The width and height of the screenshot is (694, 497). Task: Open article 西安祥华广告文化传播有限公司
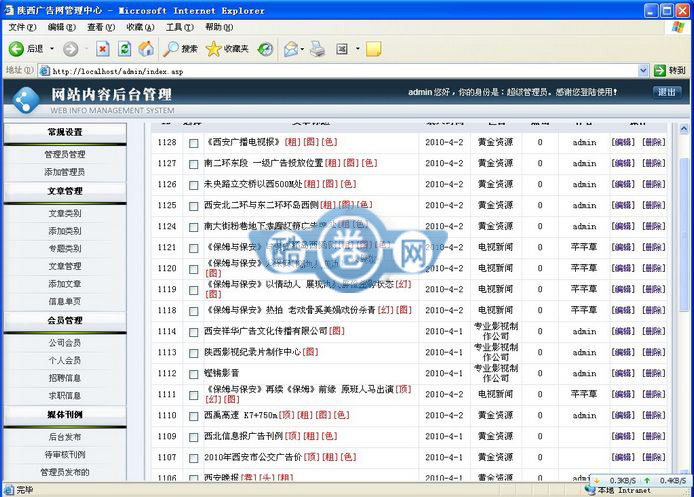(x=266, y=331)
